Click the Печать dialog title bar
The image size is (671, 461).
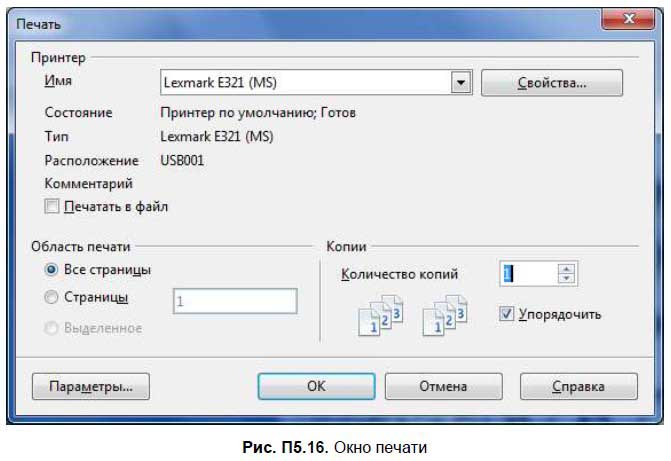[300, 19]
